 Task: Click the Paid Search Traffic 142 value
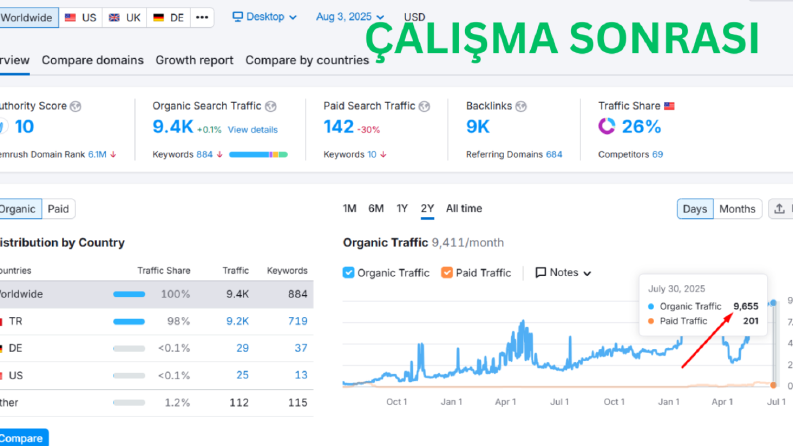tap(338, 127)
